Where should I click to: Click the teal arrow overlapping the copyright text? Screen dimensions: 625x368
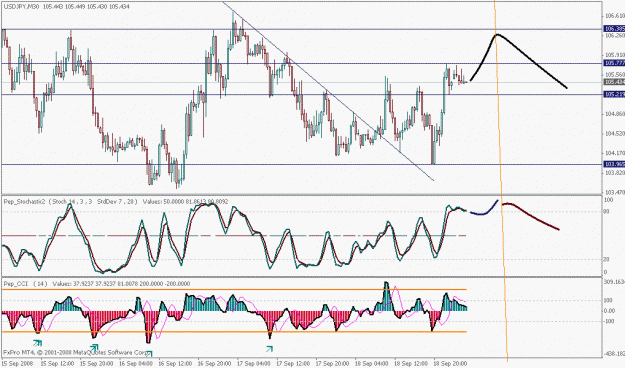[149, 353]
